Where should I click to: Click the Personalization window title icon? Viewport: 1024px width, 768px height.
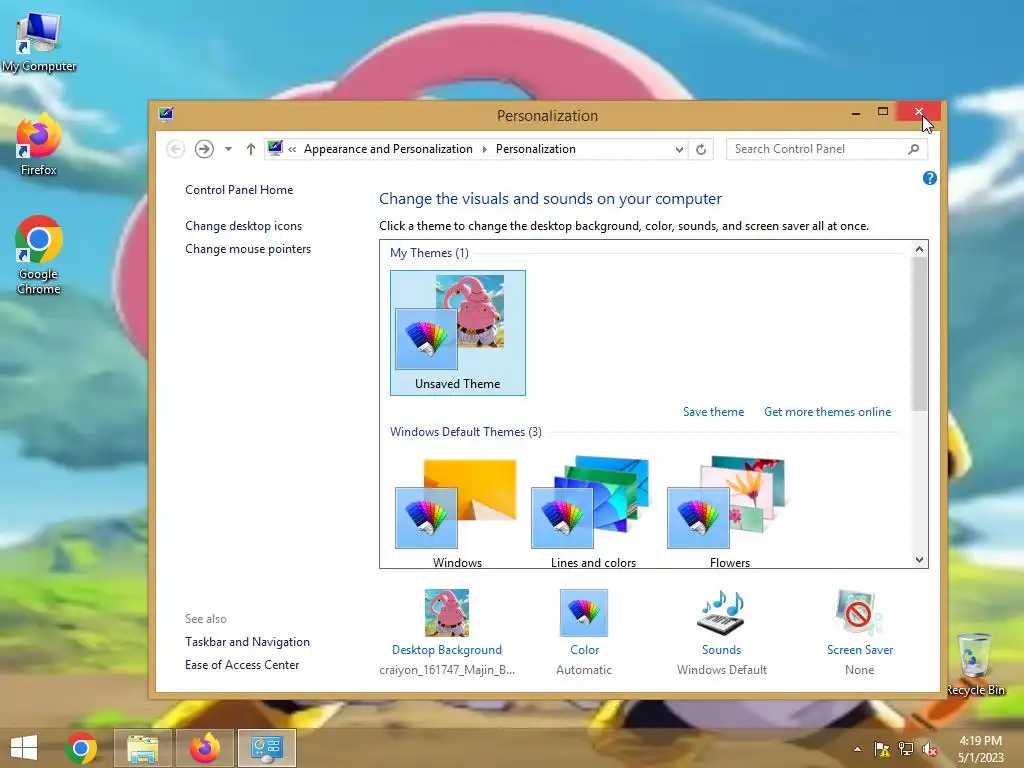point(166,115)
